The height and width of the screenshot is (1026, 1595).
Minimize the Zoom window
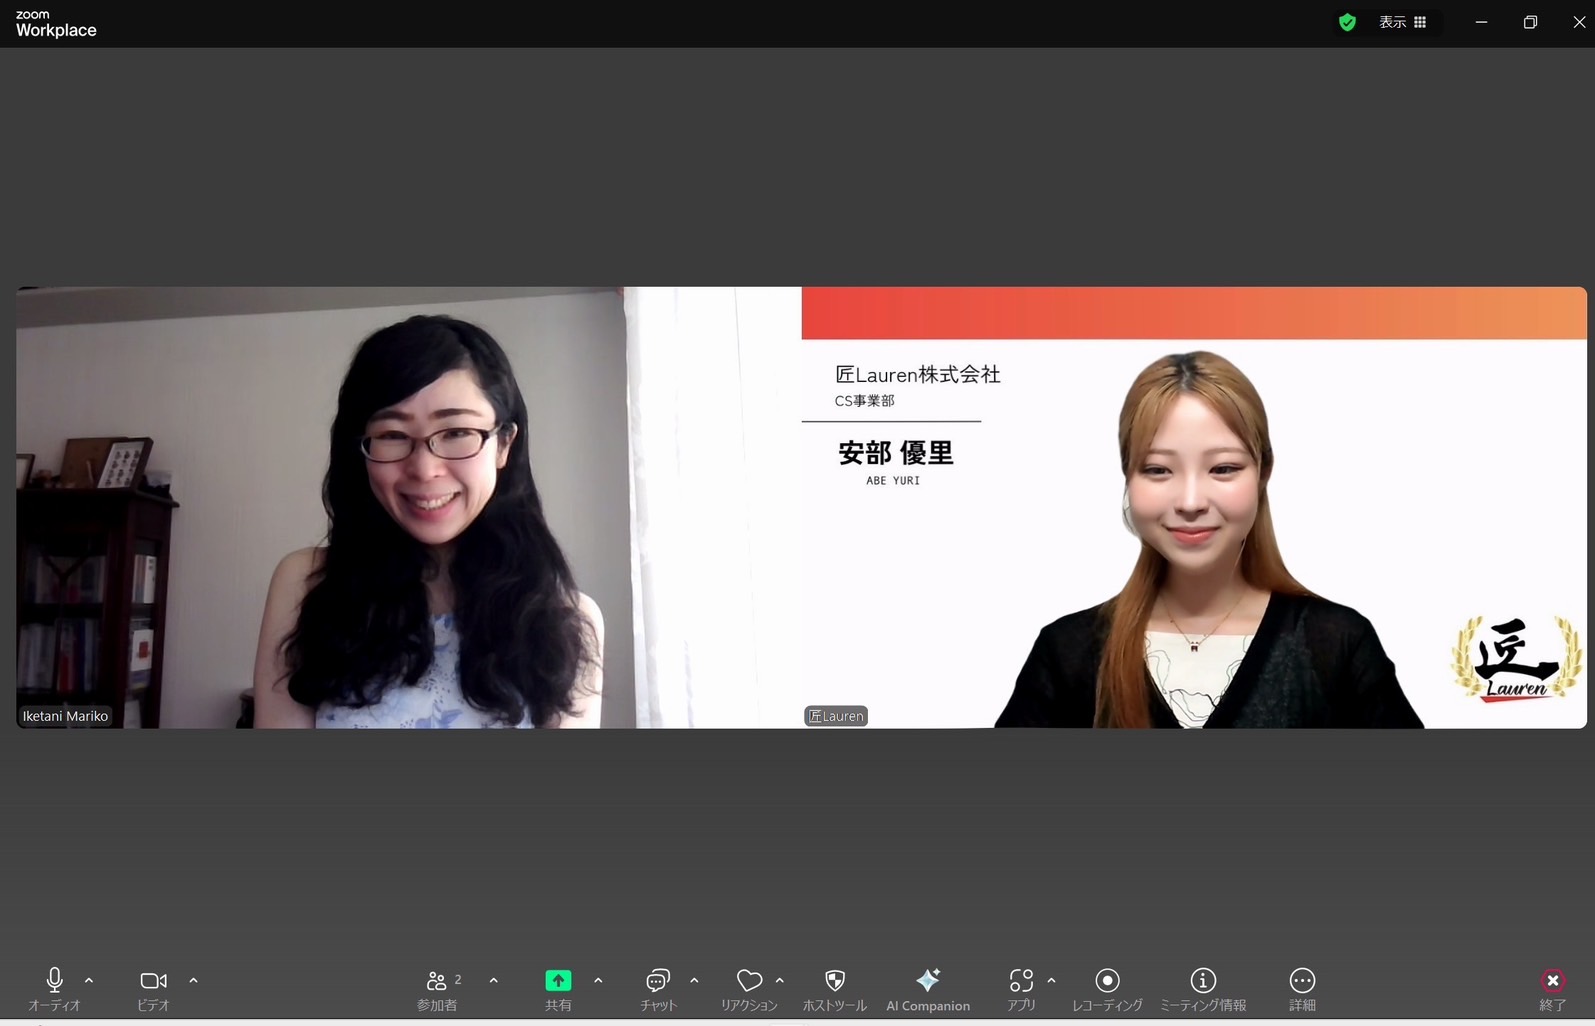pos(1481,22)
